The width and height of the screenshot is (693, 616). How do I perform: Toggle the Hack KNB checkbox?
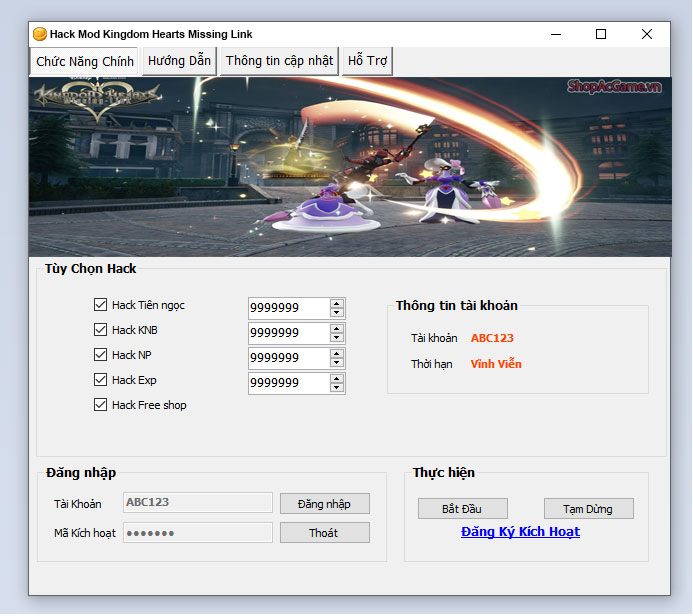(x=100, y=330)
